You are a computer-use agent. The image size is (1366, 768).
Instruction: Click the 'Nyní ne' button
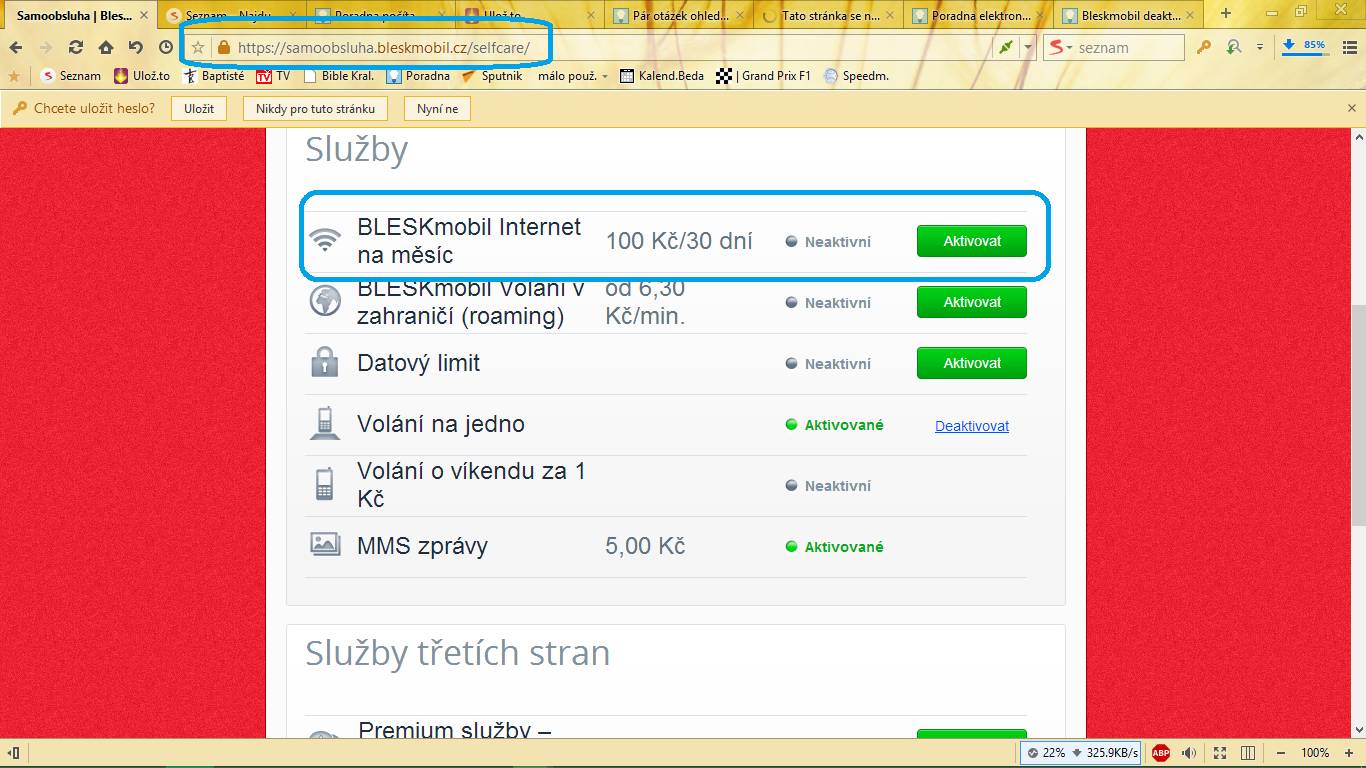(438, 108)
